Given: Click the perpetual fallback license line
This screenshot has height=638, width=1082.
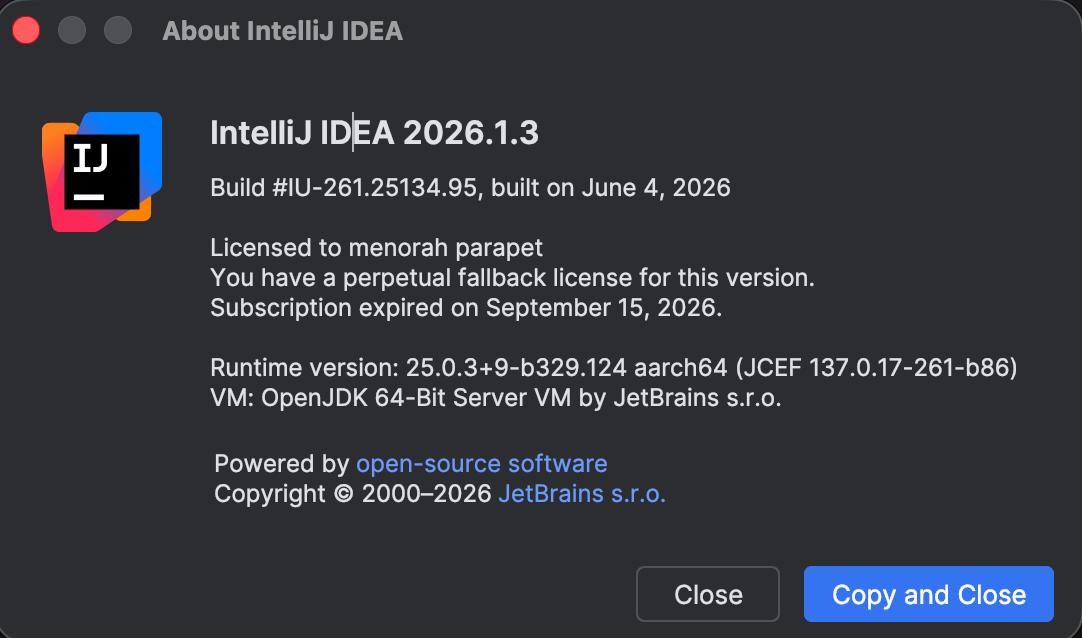Looking at the screenshot, I should pos(512,278).
